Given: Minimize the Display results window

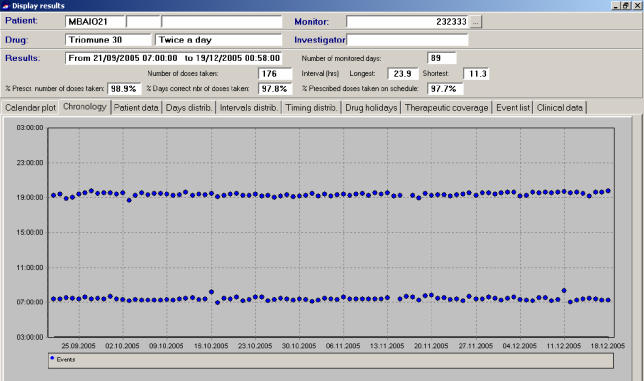Looking at the screenshot, I should [x=616, y=5].
